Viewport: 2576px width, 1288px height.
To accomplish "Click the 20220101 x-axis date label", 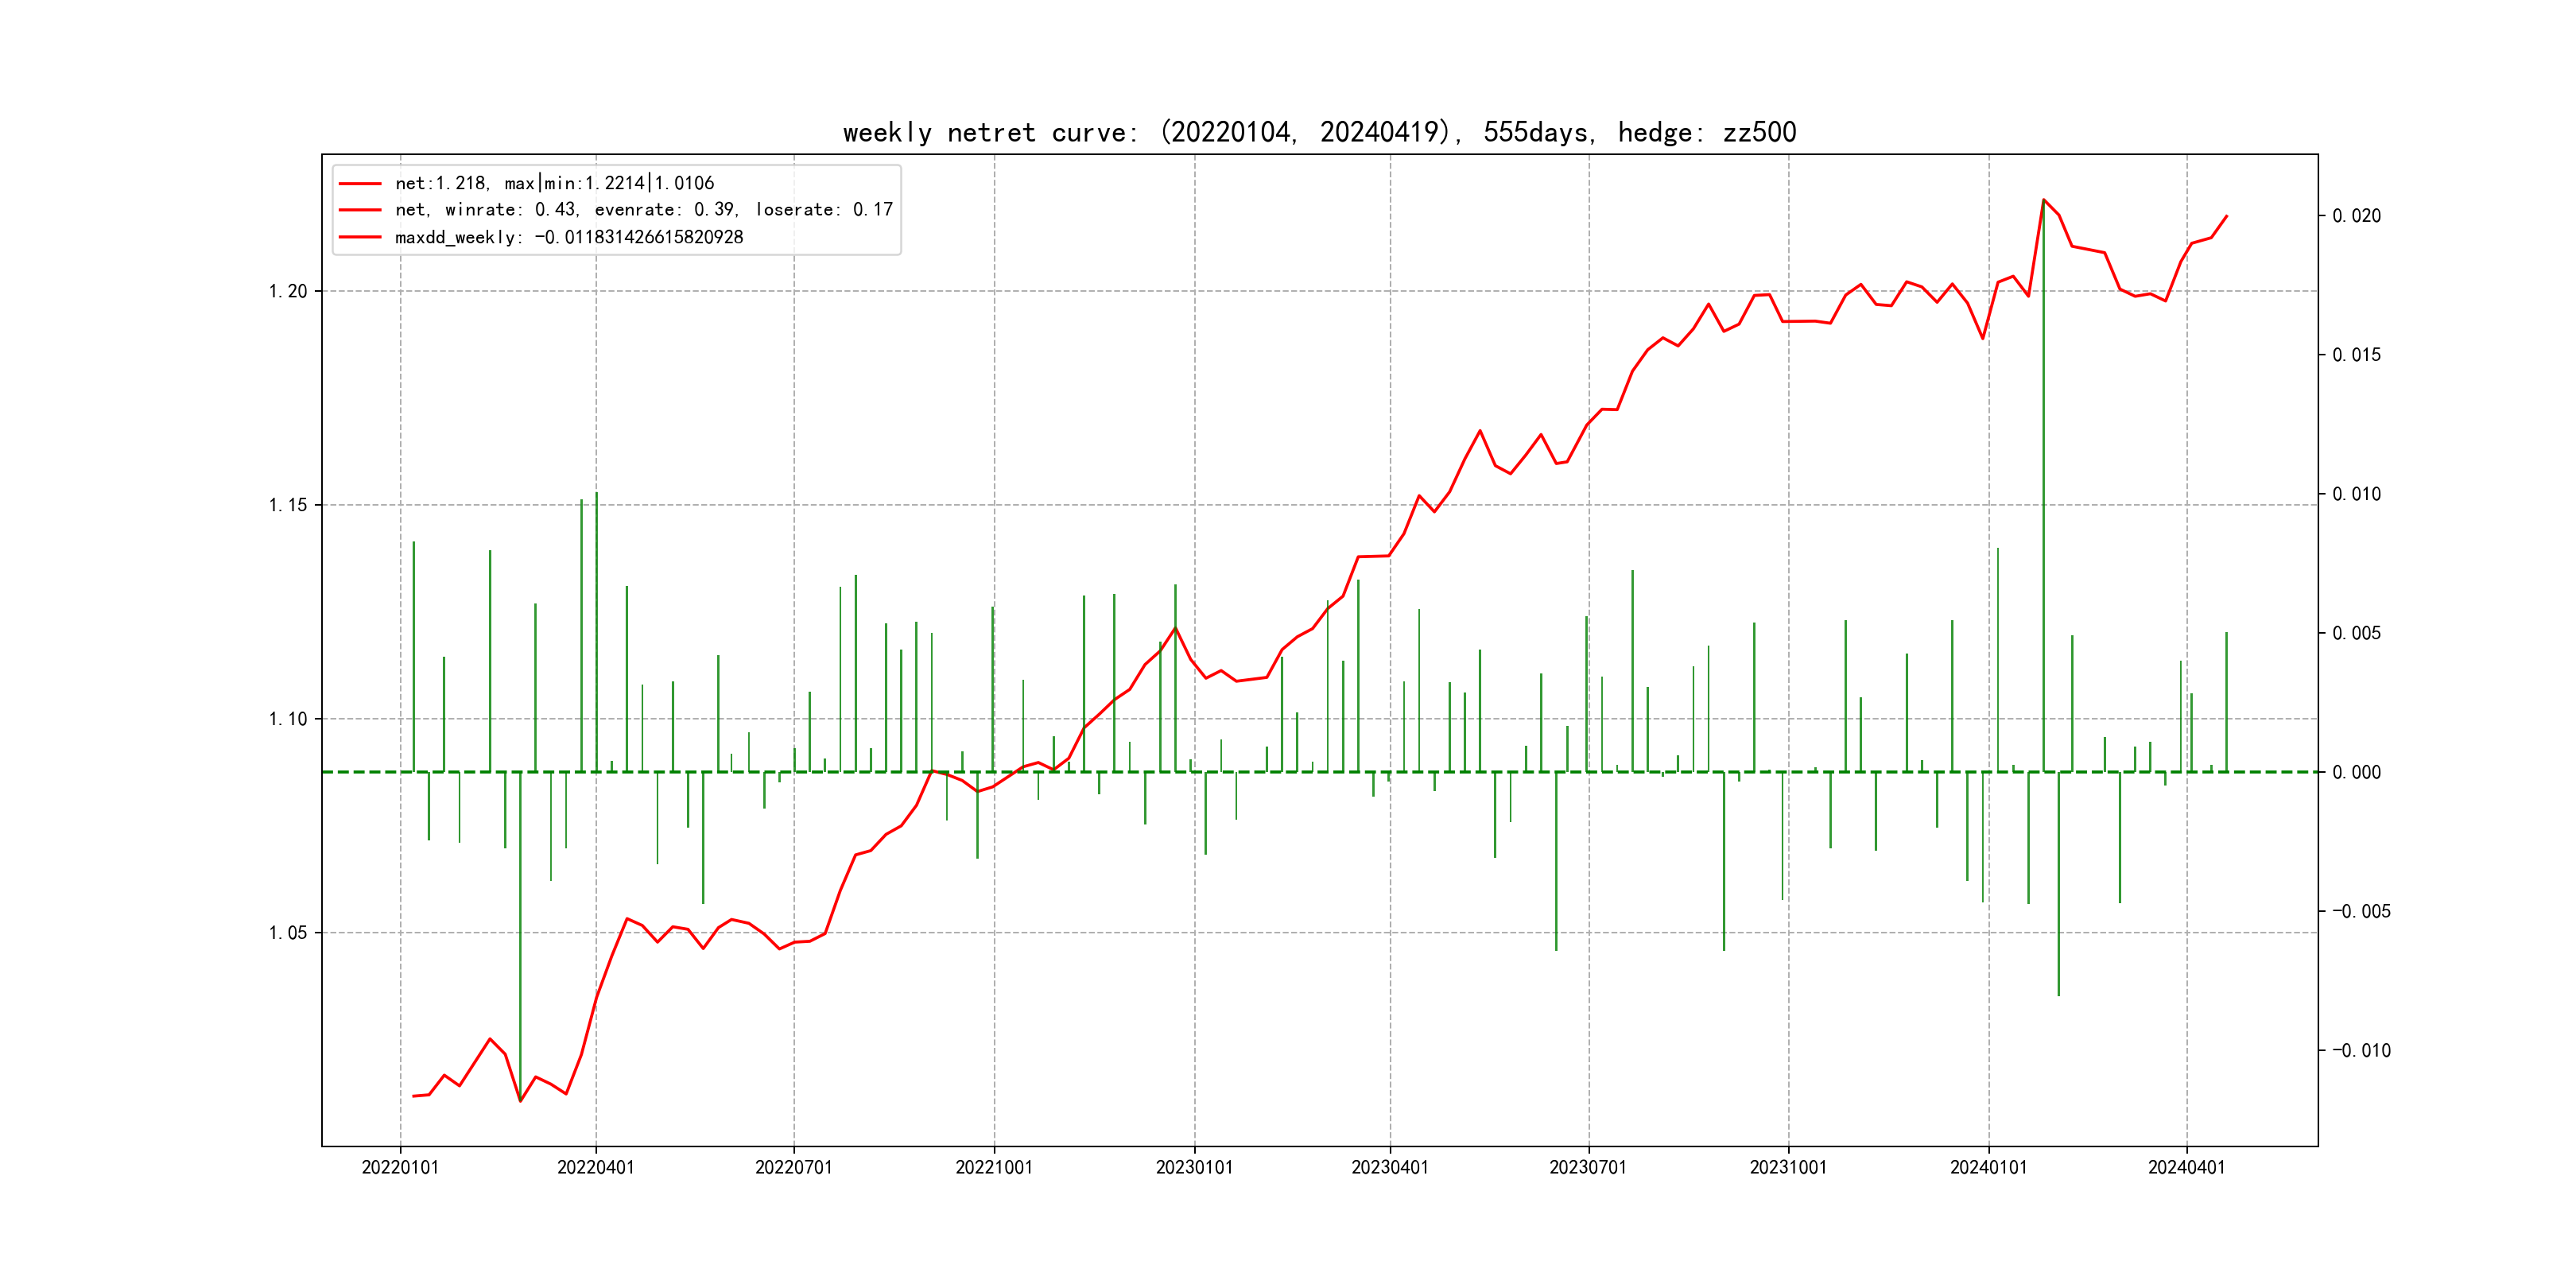I will tap(400, 1167).
